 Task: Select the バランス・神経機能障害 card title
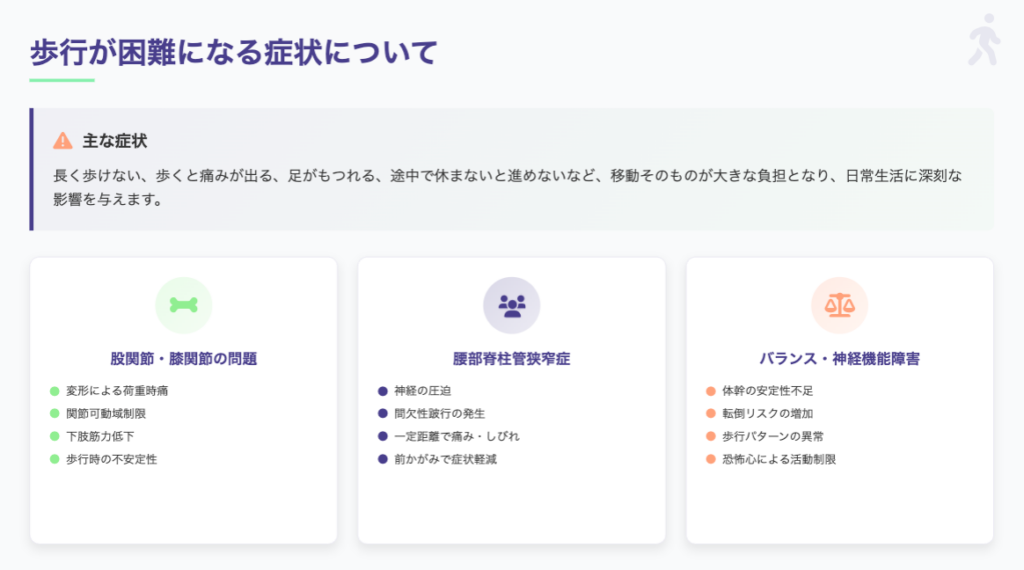(x=839, y=358)
